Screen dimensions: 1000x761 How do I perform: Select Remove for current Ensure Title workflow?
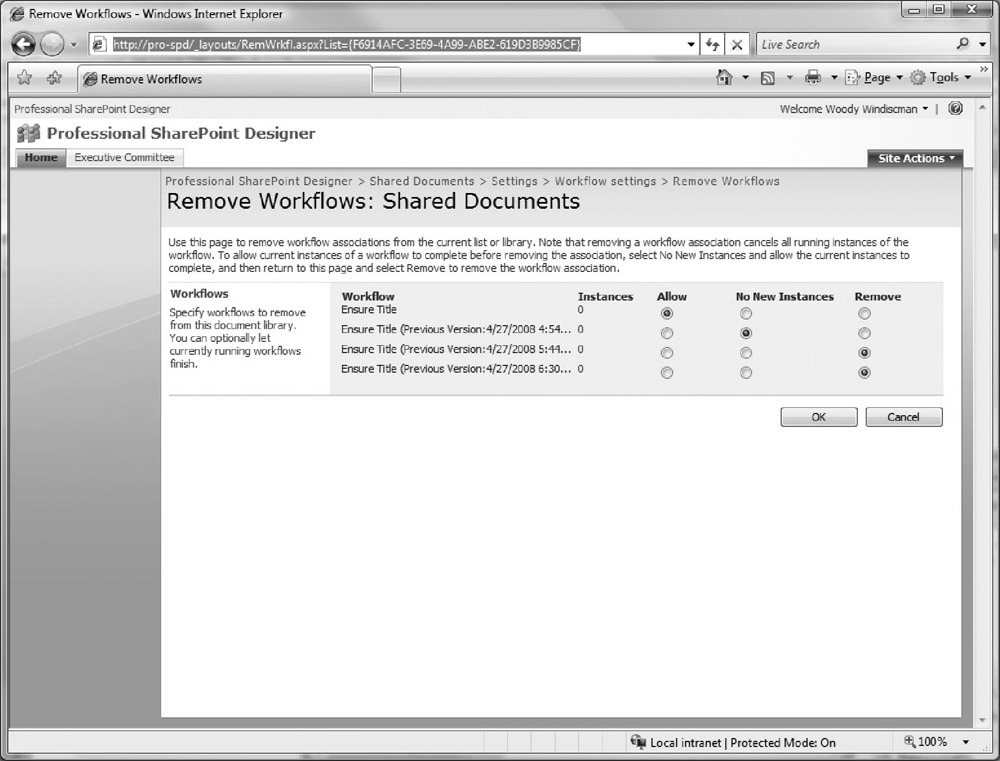[x=864, y=313]
